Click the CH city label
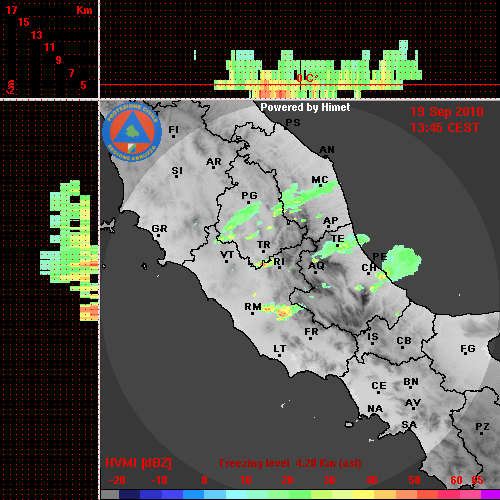The image size is (500, 500). point(369,267)
